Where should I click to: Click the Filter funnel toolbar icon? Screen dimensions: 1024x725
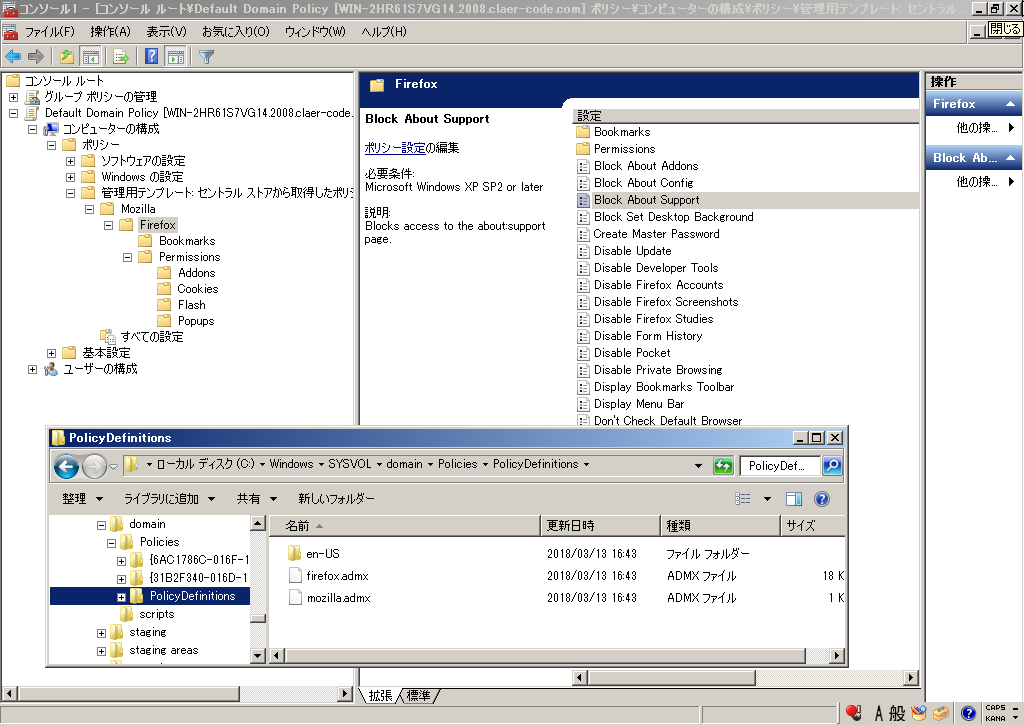click(206, 57)
